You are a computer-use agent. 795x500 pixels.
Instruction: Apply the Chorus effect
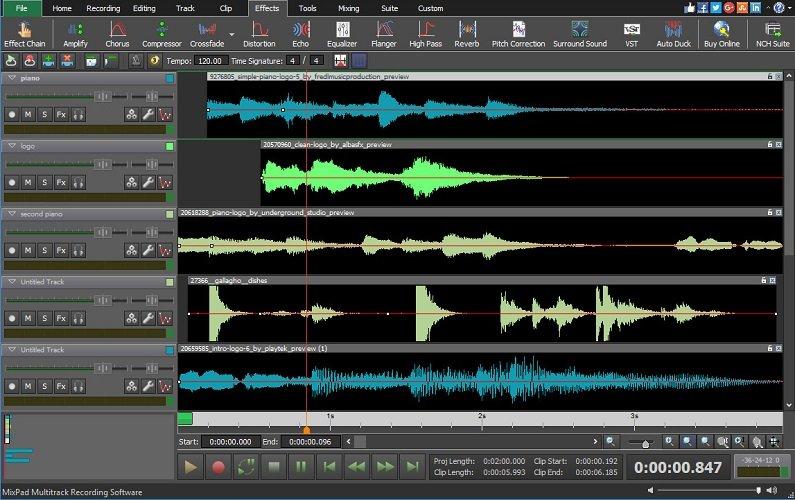pos(117,34)
